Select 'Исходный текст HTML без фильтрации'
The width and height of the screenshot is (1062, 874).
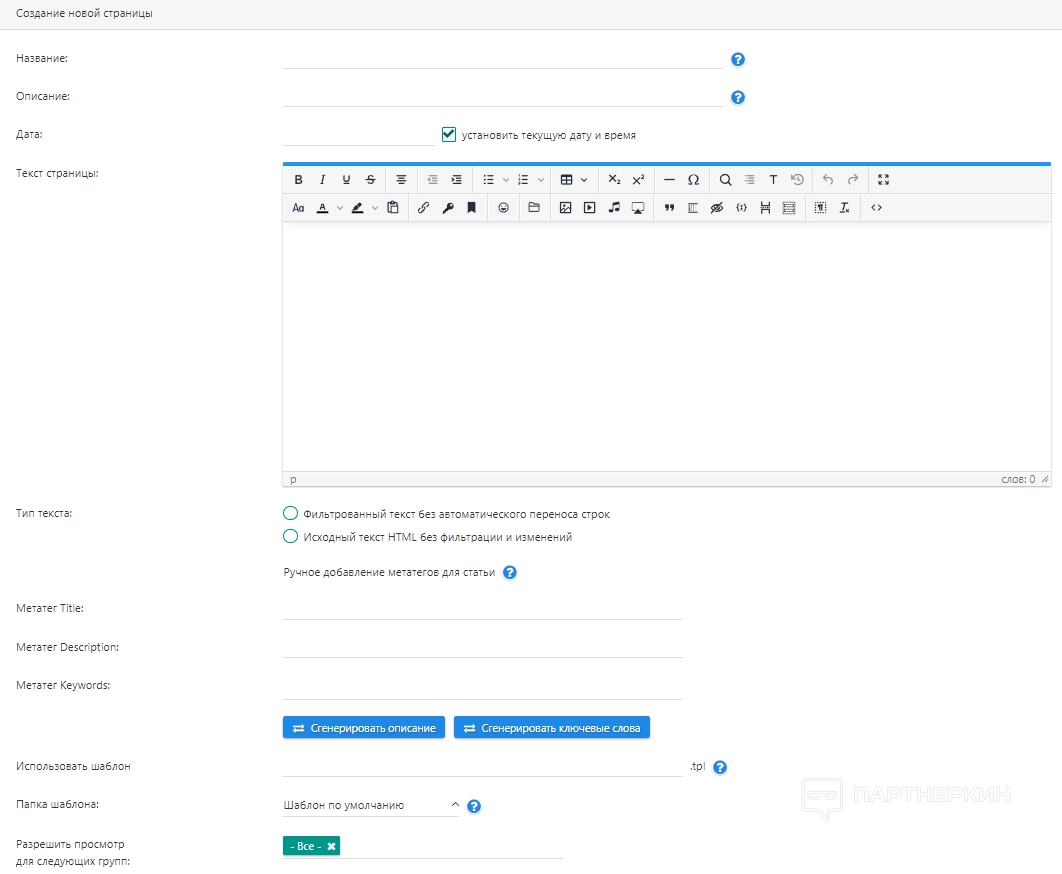tap(290, 536)
